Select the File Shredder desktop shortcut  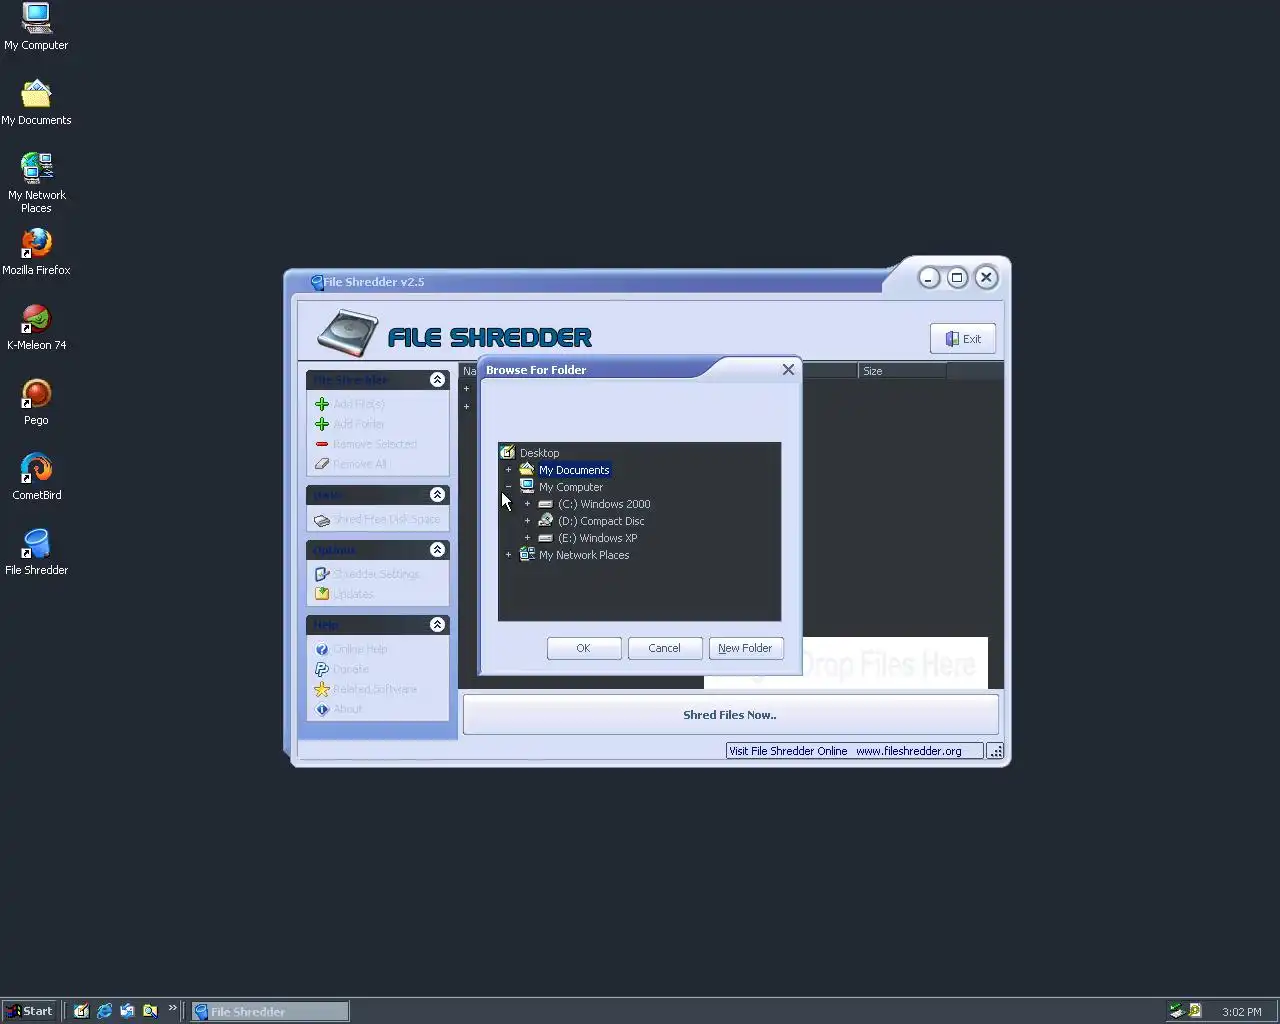pyautogui.click(x=36, y=552)
